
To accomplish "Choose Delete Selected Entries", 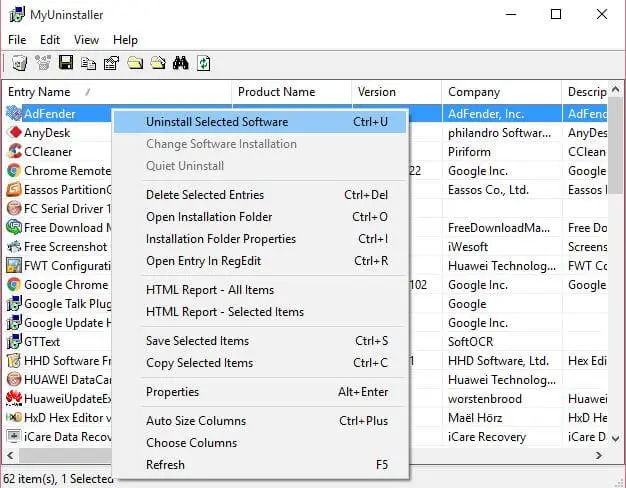I will 260,195.
